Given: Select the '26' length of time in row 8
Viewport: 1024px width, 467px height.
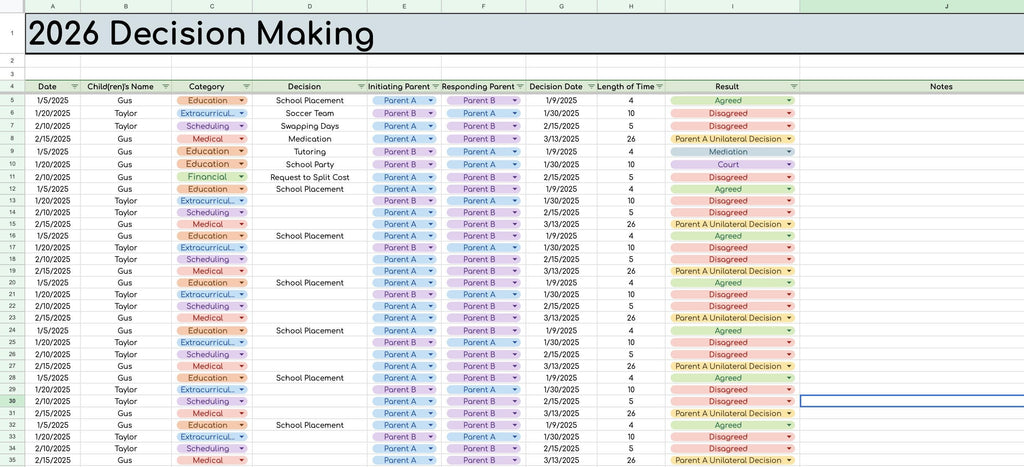Looking at the screenshot, I should (631, 139).
